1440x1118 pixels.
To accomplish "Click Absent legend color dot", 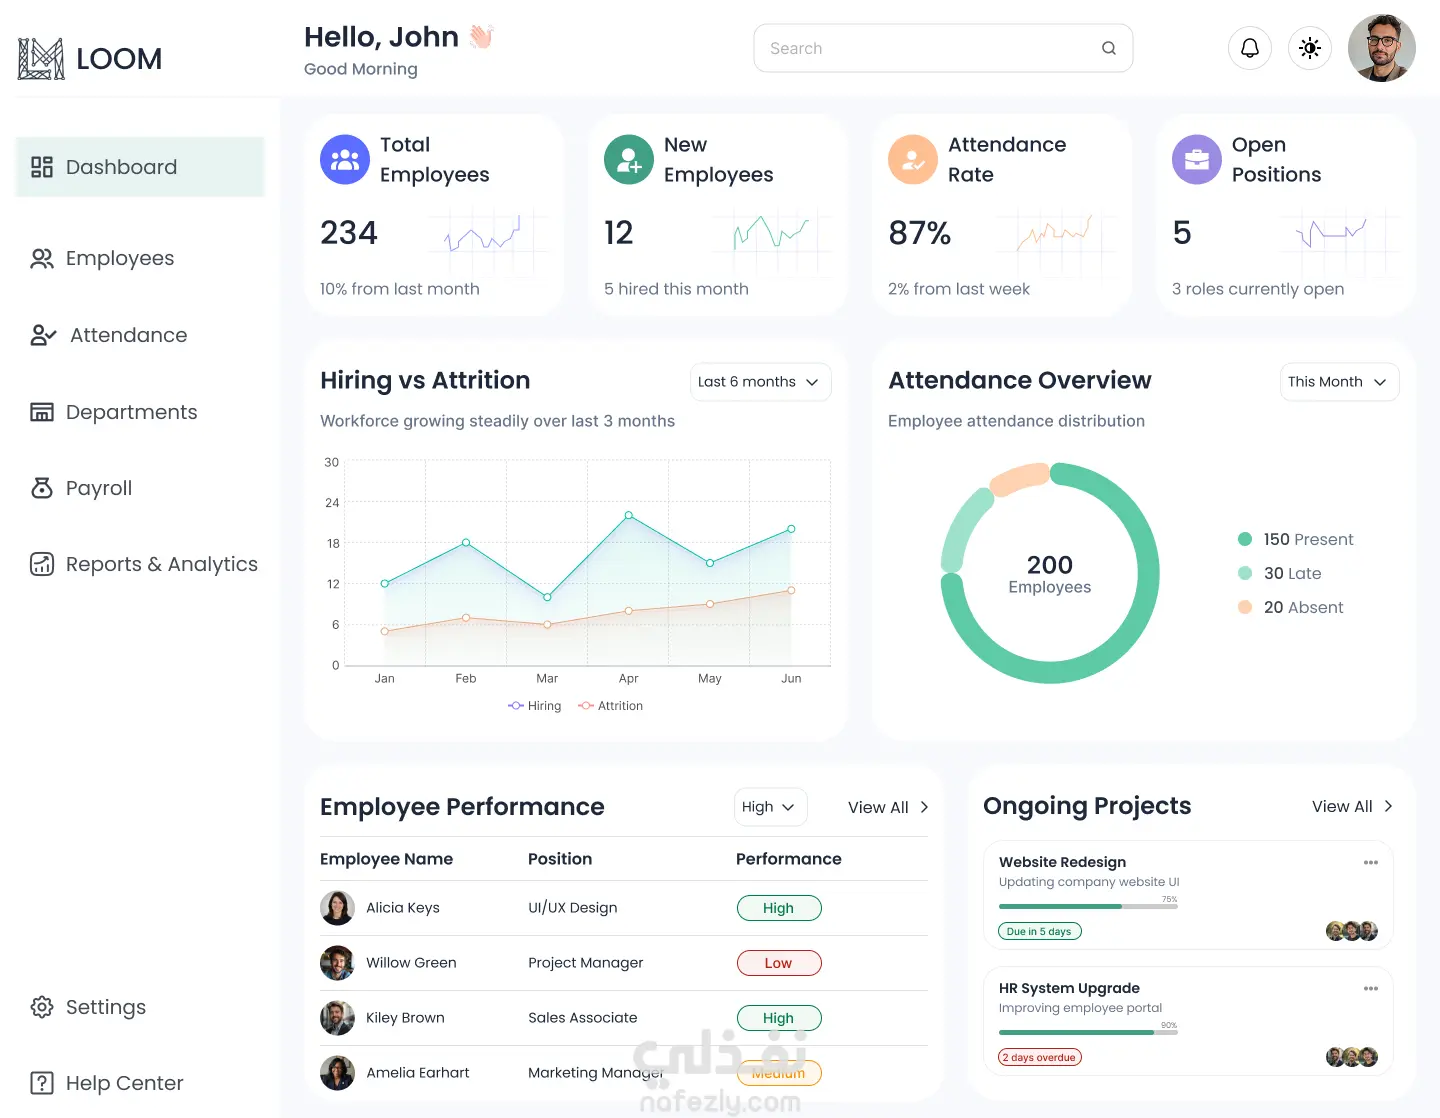I will pyautogui.click(x=1245, y=607).
